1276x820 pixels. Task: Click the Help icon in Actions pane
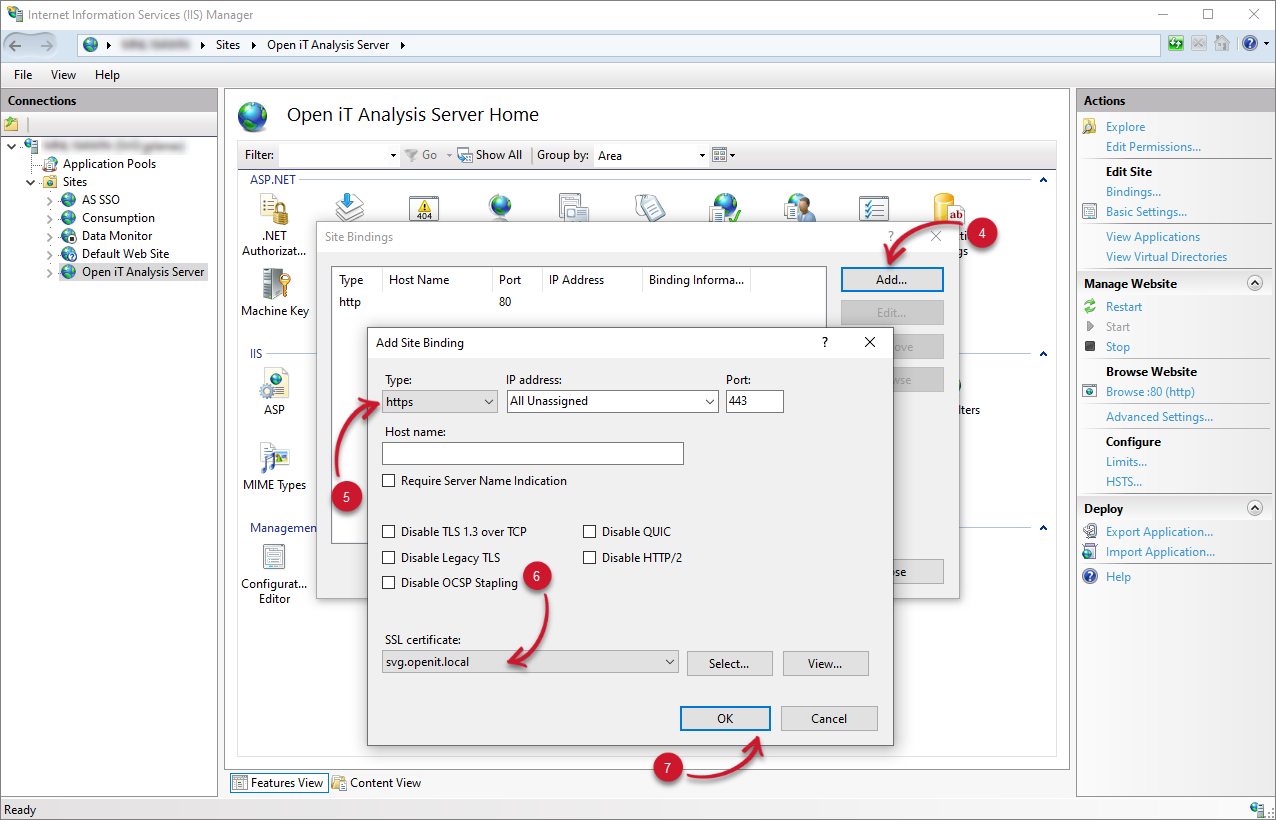(1090, 577)
